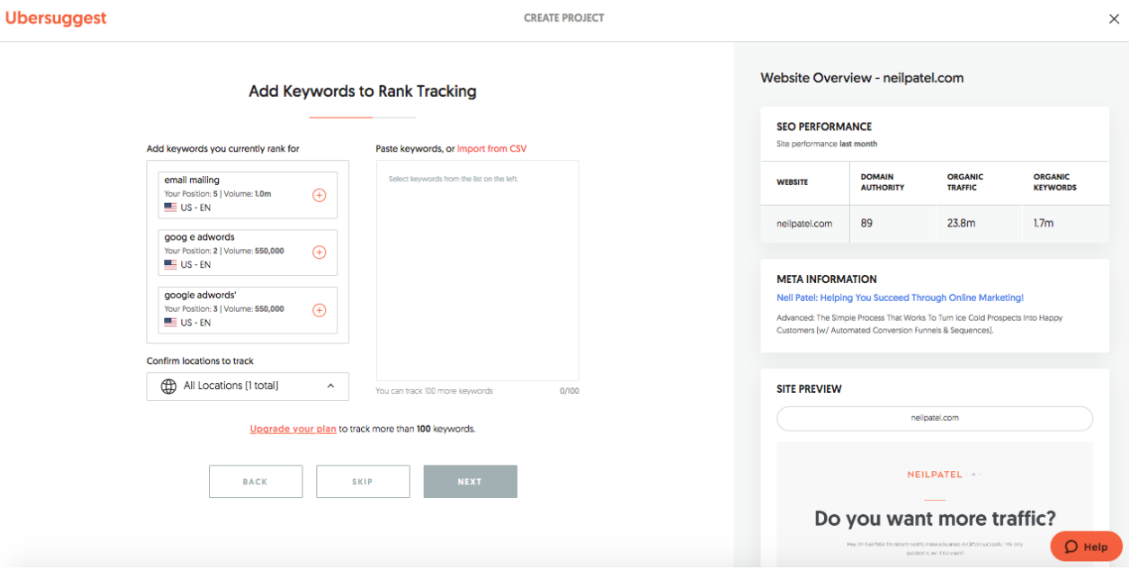Click the neilpatel.com site preview URL bar

coord(934,418)
